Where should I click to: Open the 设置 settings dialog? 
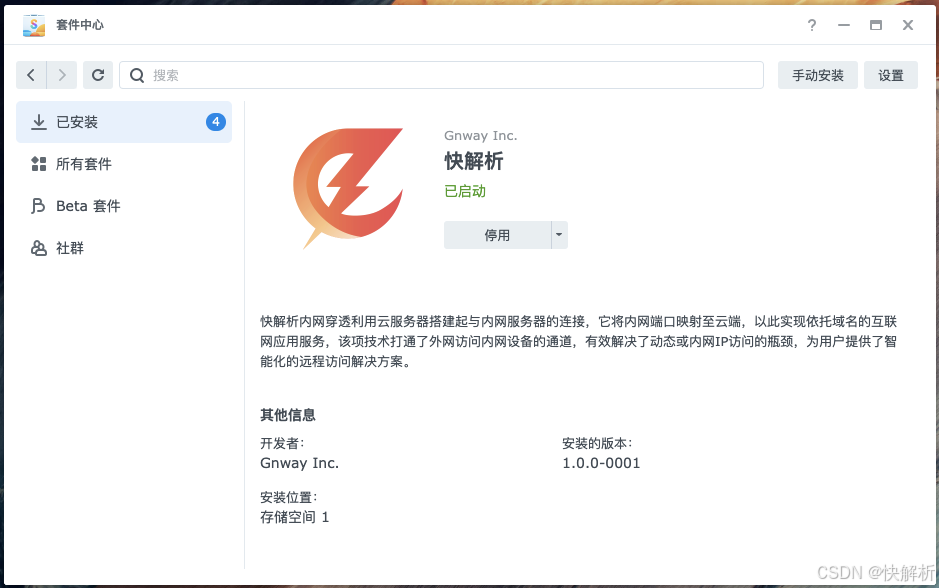click(890, 75)
